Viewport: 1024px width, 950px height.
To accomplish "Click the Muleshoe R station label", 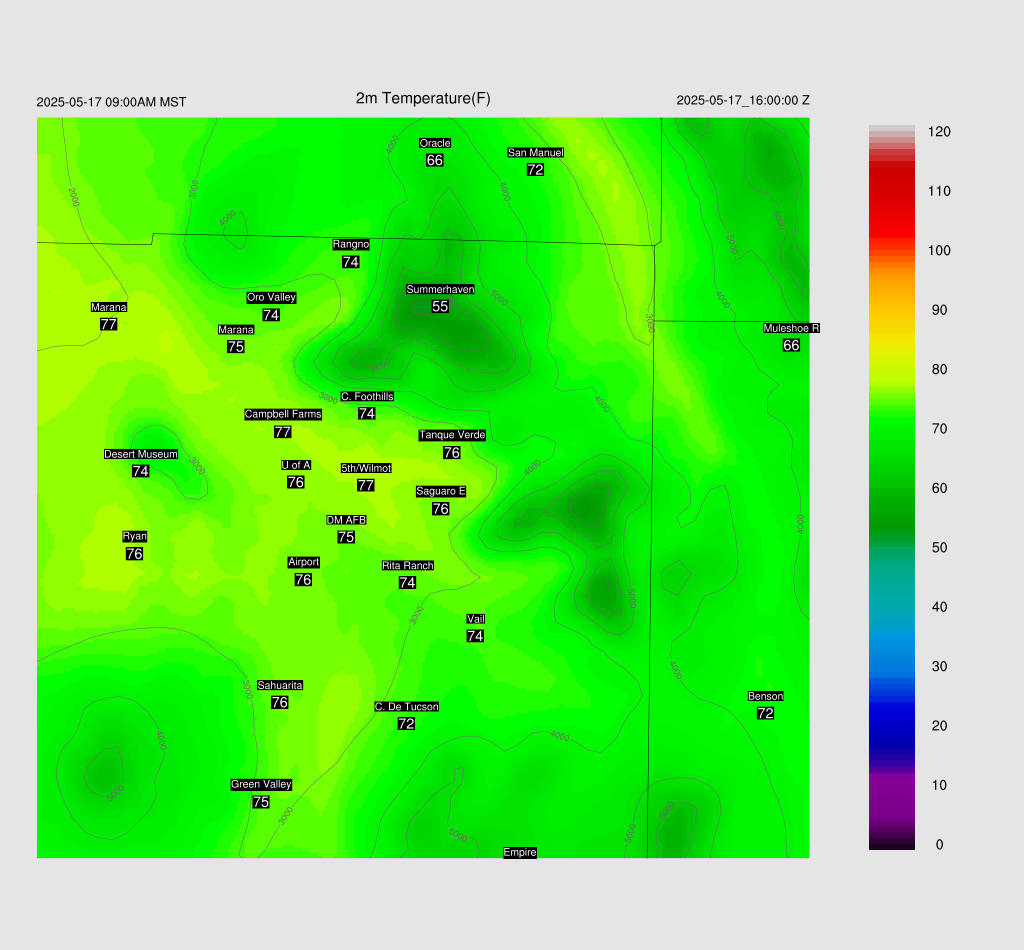I will [792, 328].
